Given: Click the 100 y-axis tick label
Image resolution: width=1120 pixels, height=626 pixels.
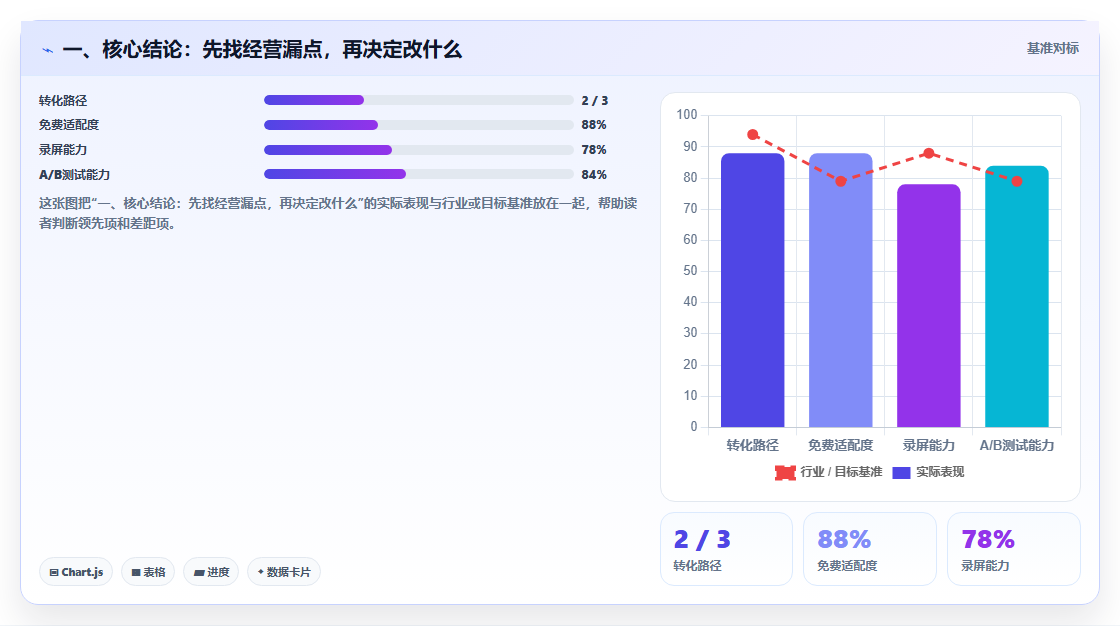Looking at the screenshot, I should coord(686,114).
